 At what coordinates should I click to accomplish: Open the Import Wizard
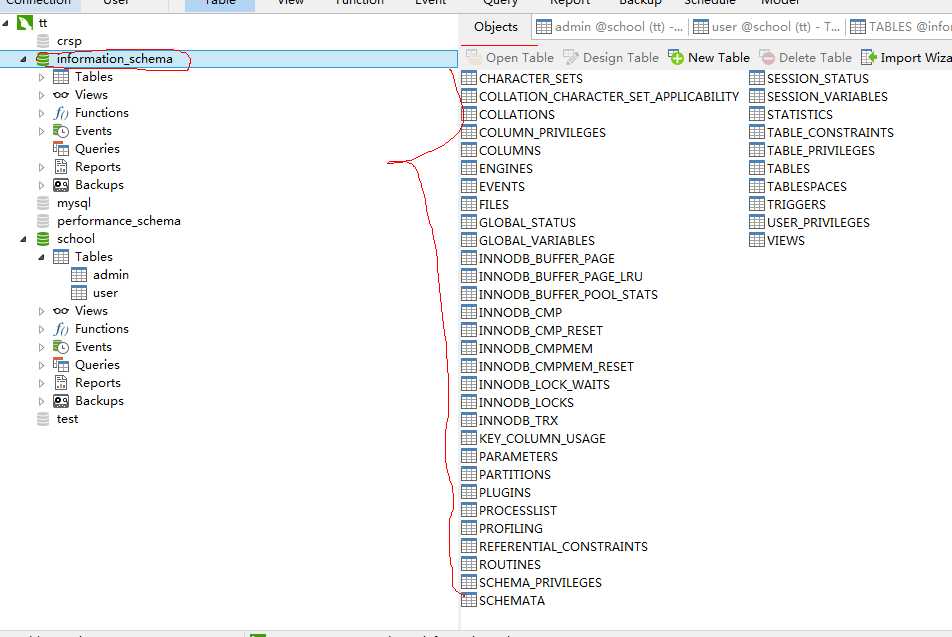click(x=906, y=58)
